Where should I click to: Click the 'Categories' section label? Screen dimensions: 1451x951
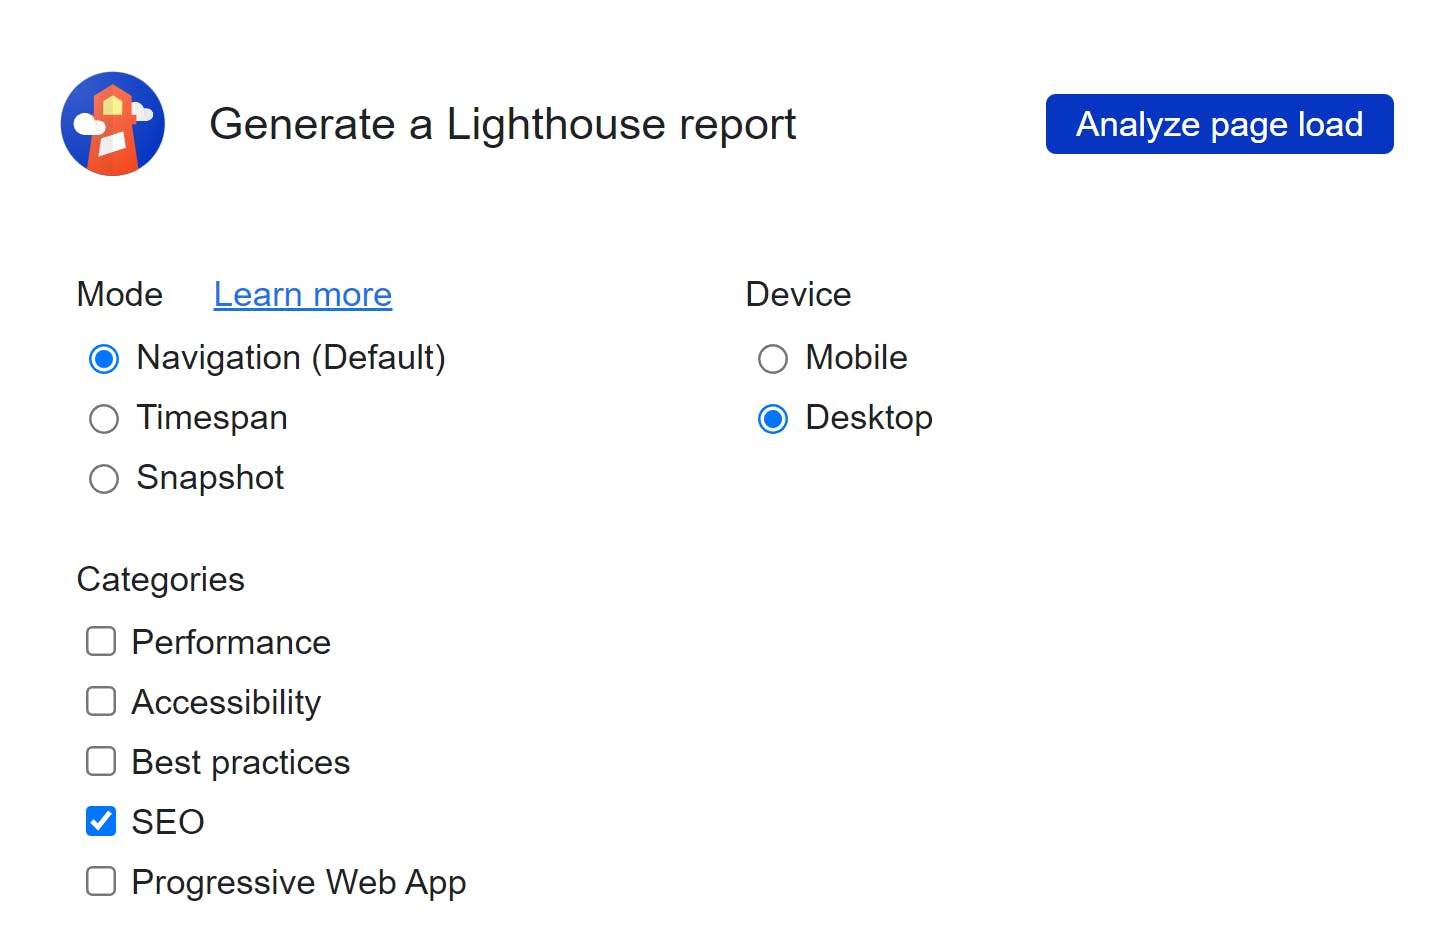[161, 579]
